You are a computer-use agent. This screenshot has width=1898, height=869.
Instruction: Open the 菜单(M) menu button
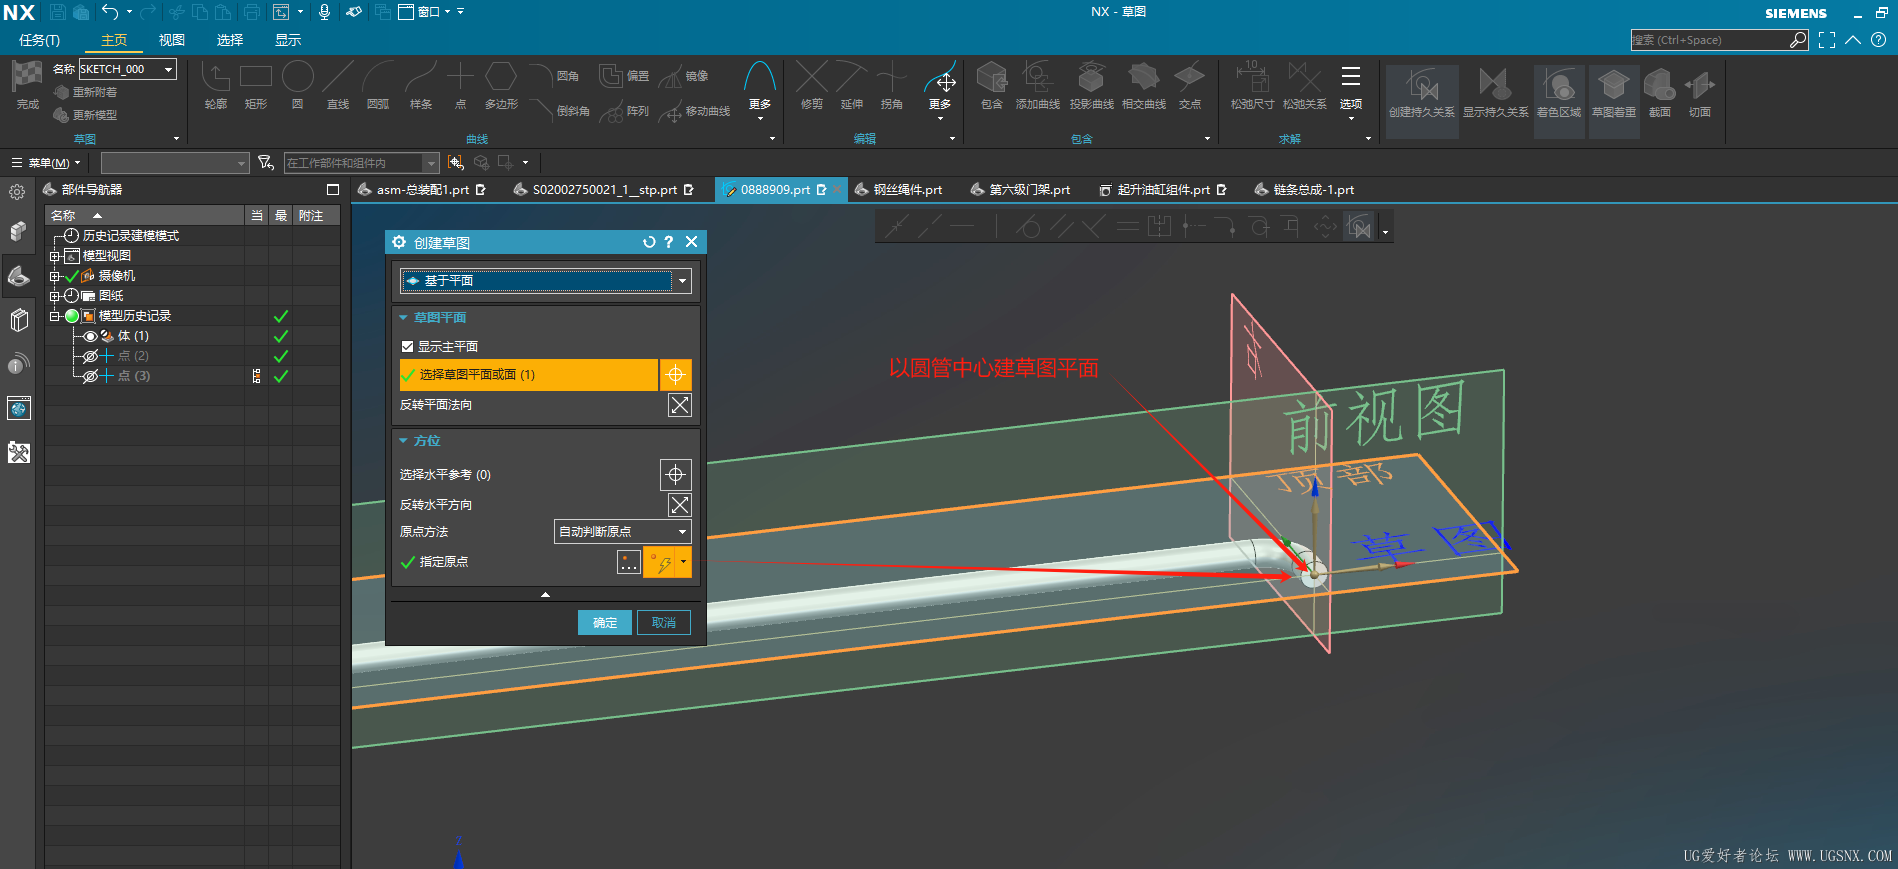coord(46,163)
